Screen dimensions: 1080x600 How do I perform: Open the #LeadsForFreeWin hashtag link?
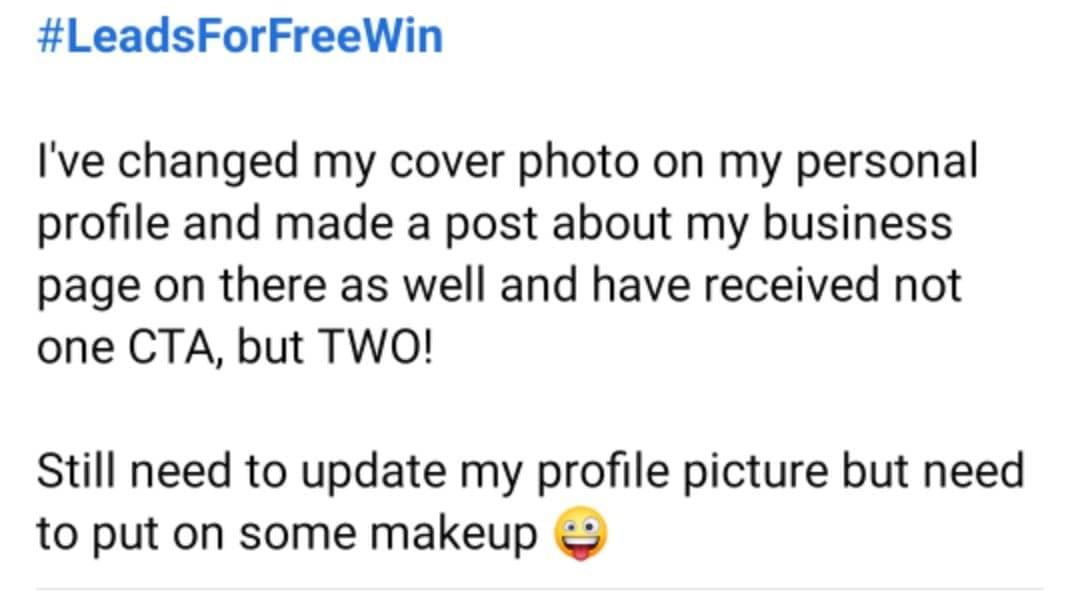(240, 36)
